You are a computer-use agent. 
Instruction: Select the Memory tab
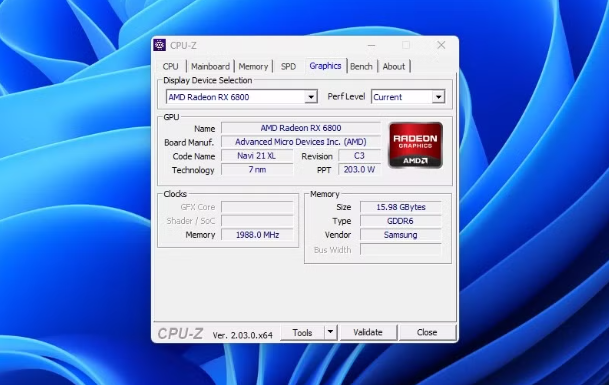tap(253, 66)
